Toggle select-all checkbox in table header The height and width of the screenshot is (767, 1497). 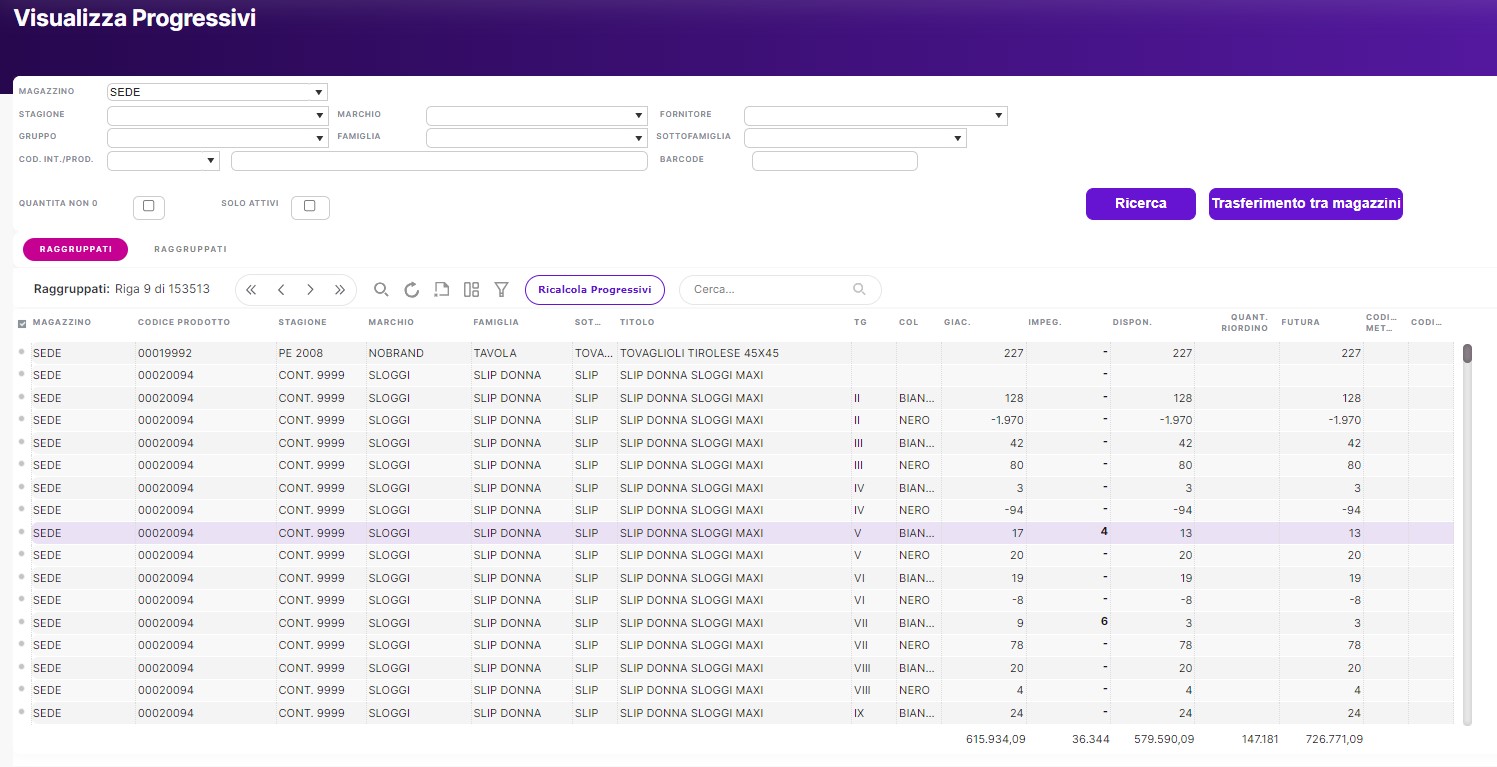[22, 323]
